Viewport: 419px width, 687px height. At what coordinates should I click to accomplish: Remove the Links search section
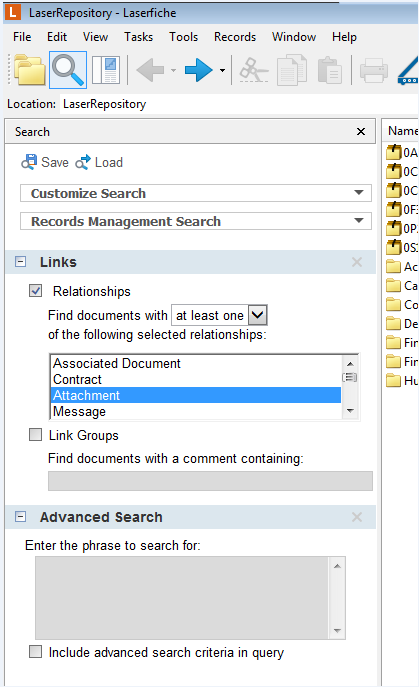point(357,262)
